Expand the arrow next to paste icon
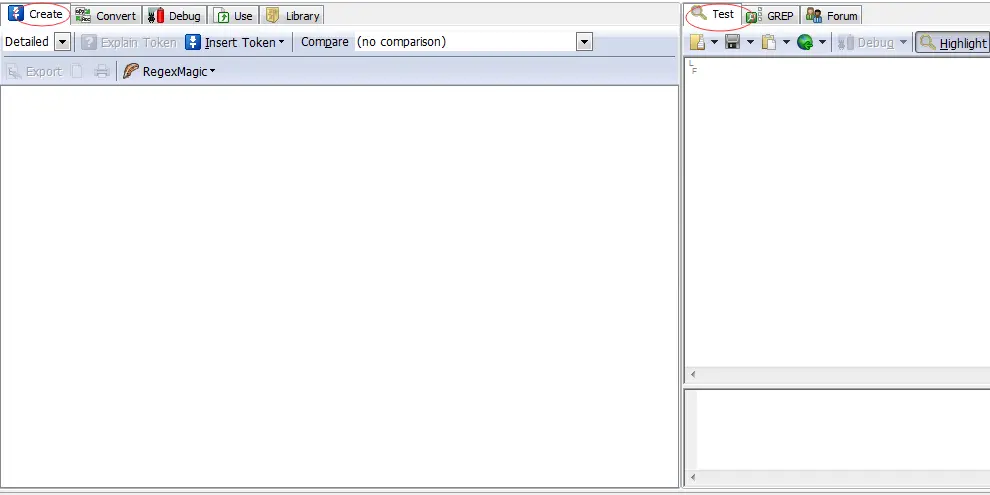 pyautogui.click(x=786, y=42)
